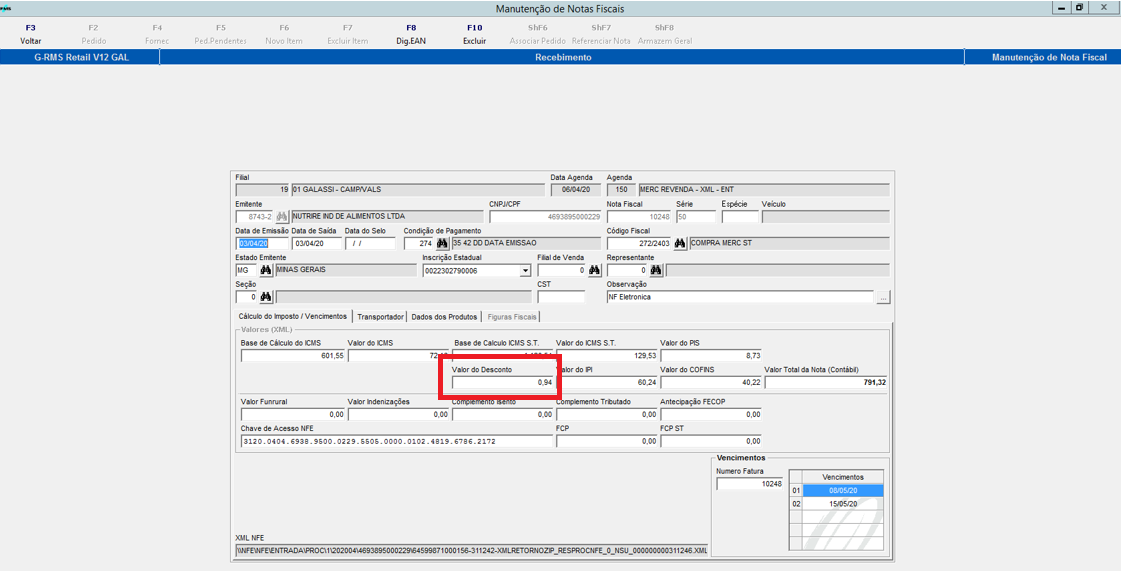Viewport: 1123px width, 571px height.
Task: Focus the Complemento Isento field
Action: pos(503,414)
